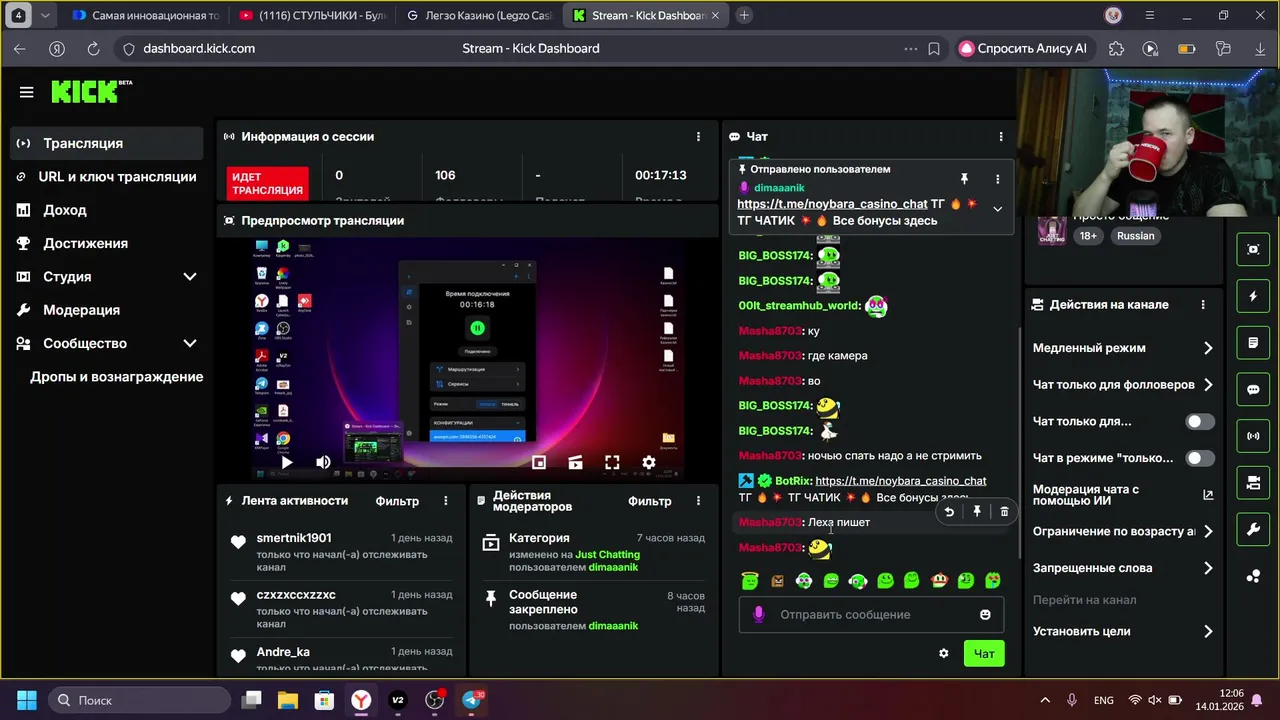Open Чат только для фолловеров settings

[x=1122, y=384]
